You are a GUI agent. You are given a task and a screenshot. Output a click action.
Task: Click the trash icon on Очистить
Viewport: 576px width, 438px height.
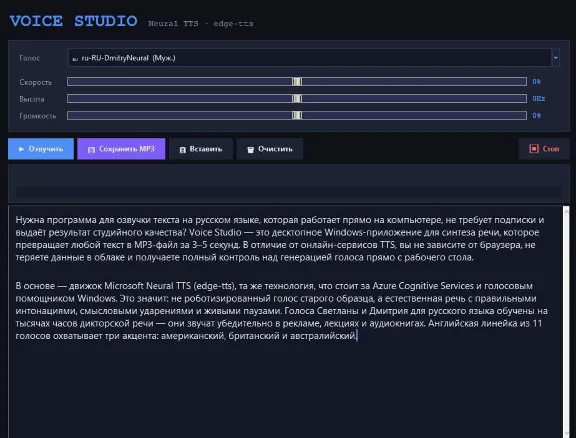click(251, 150)
